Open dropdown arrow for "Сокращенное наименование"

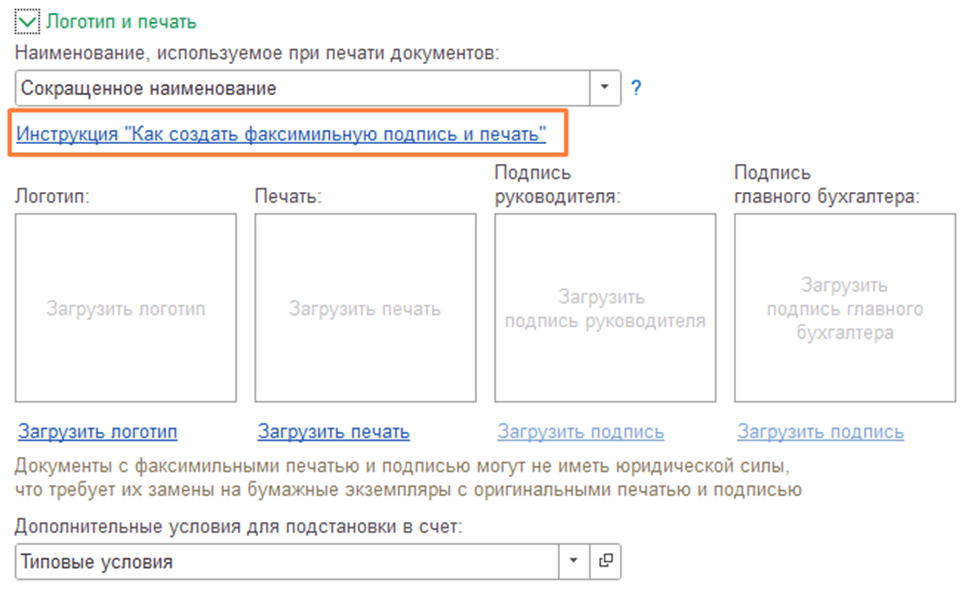604,88
